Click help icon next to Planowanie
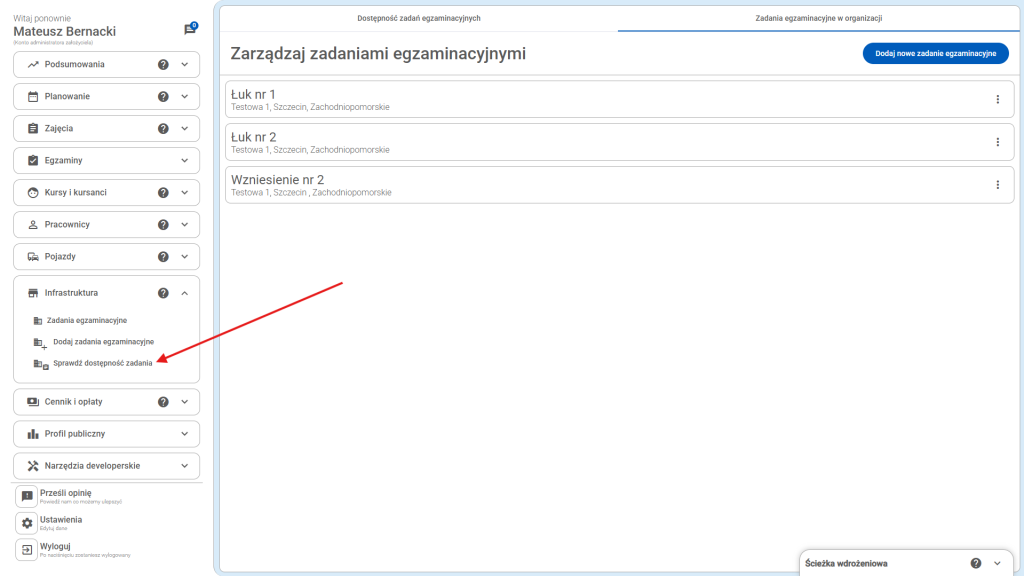Viewport: 1024px width, 576px height. pyautogui.click(x=163, y=97)
